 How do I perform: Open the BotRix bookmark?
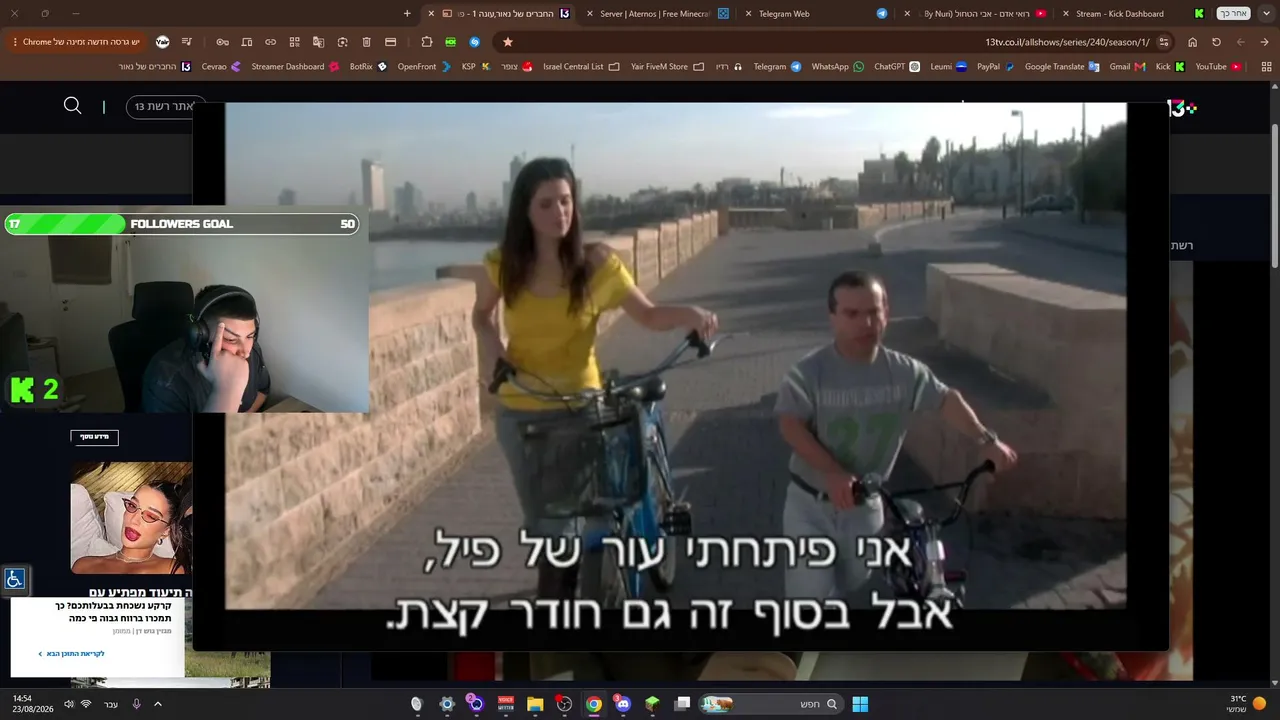[x=368, y=67]
